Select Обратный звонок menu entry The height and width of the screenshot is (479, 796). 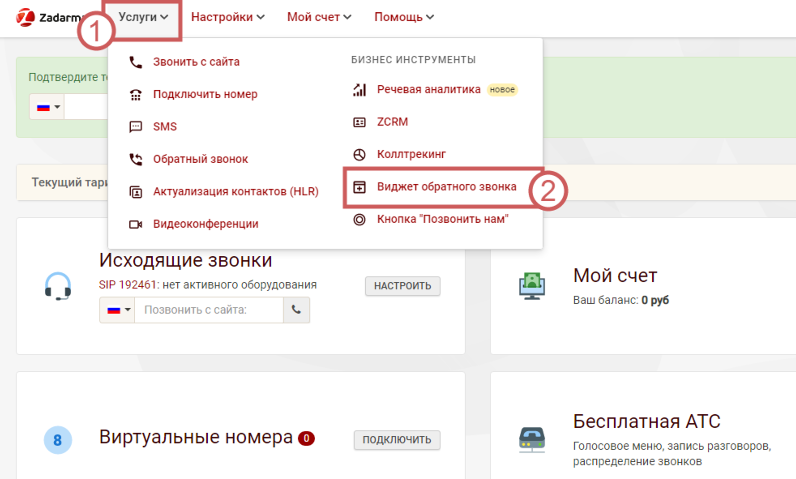[x=200, y=159]
